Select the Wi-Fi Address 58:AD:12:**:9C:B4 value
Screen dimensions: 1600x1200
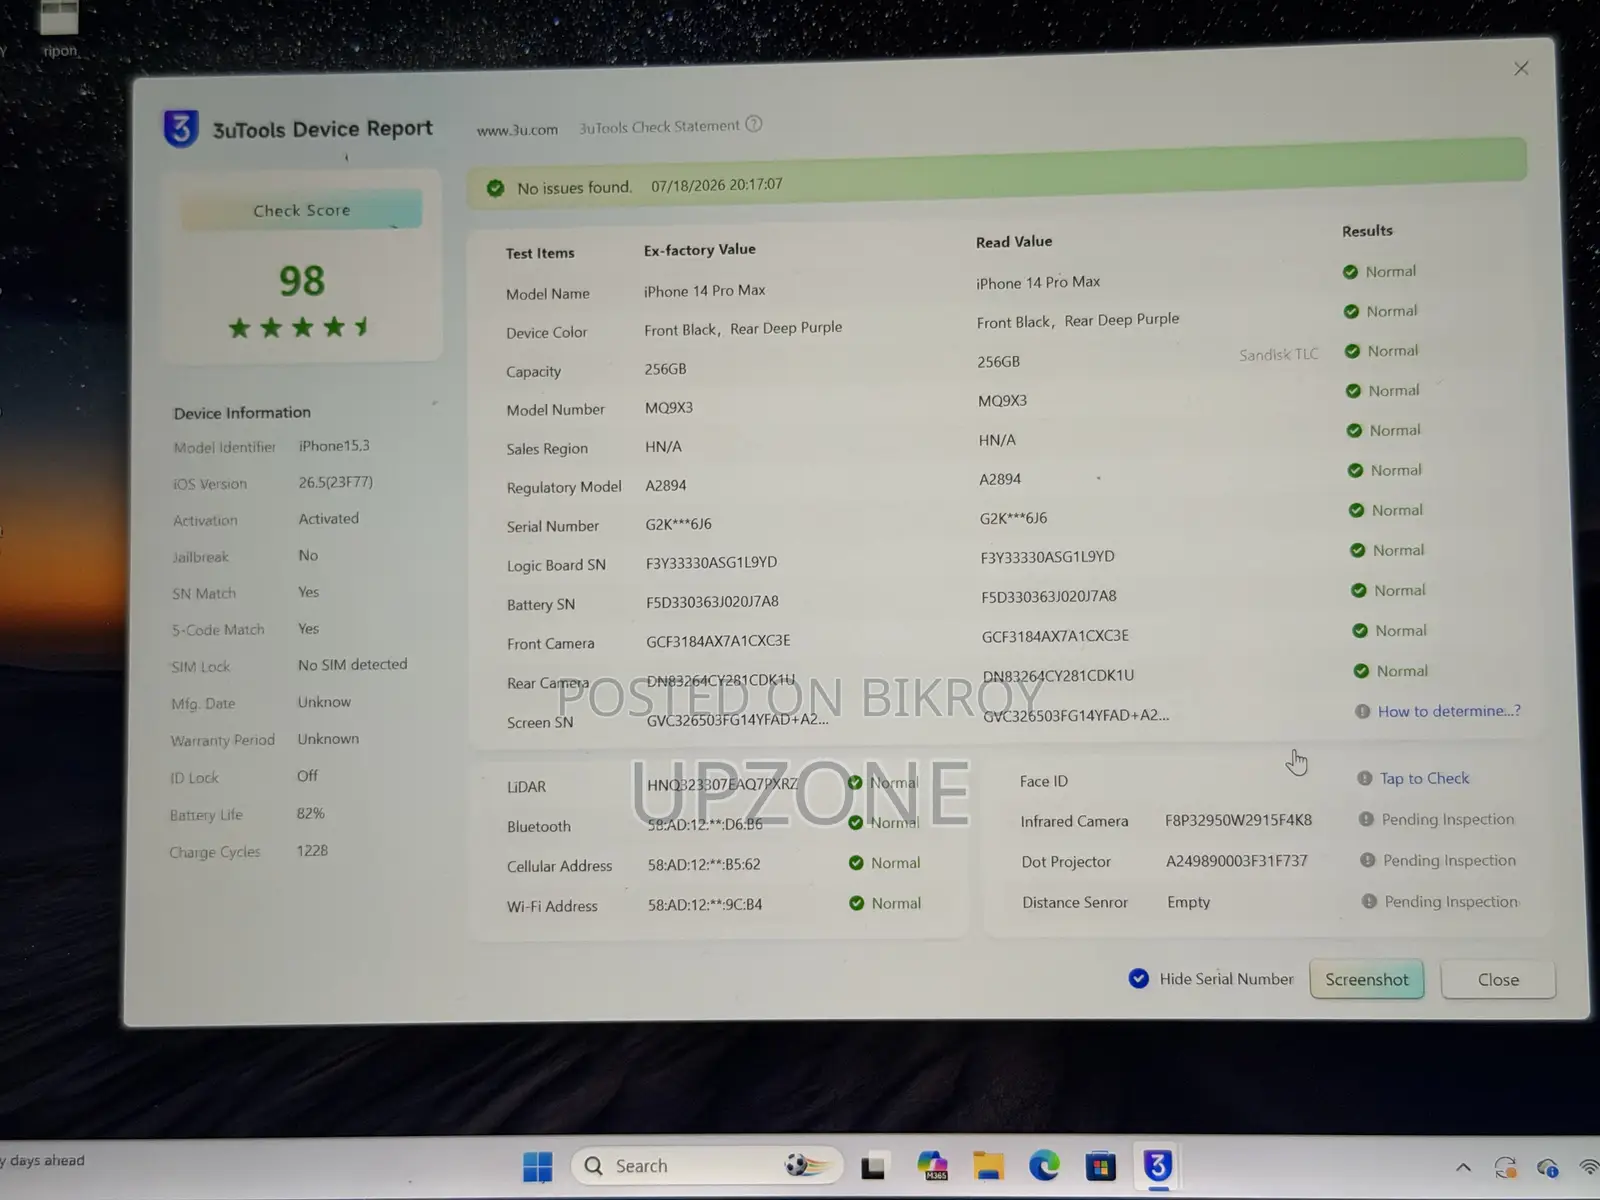click(x=705, y=904)
